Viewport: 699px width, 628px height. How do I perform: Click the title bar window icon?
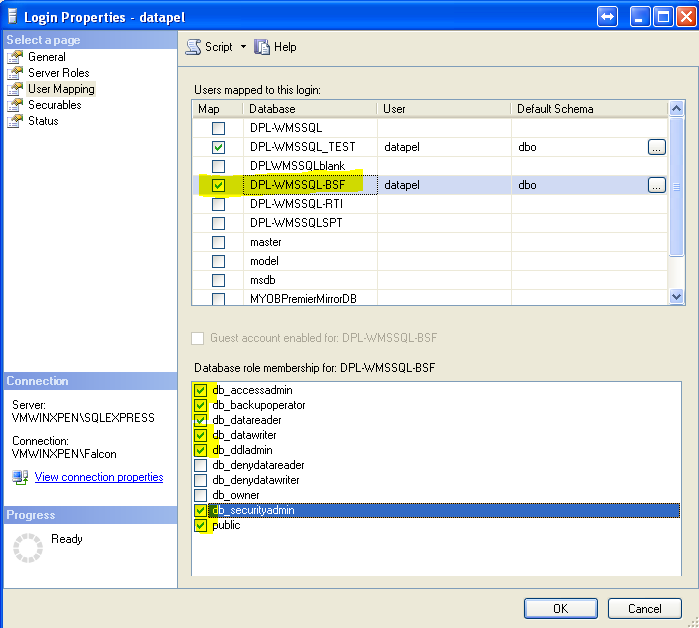coord(12,17)
